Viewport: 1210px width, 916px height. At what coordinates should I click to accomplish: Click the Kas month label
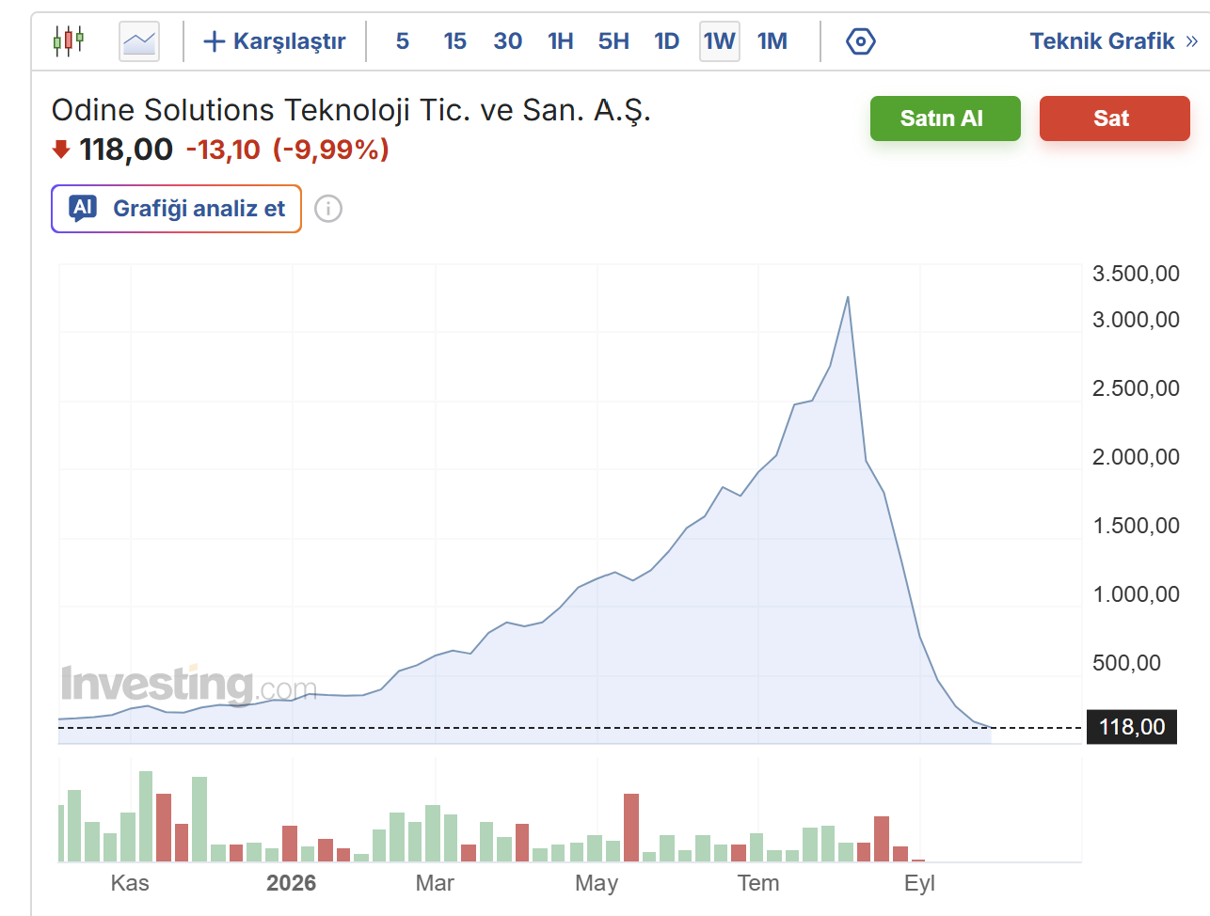(x=130, y=883)
